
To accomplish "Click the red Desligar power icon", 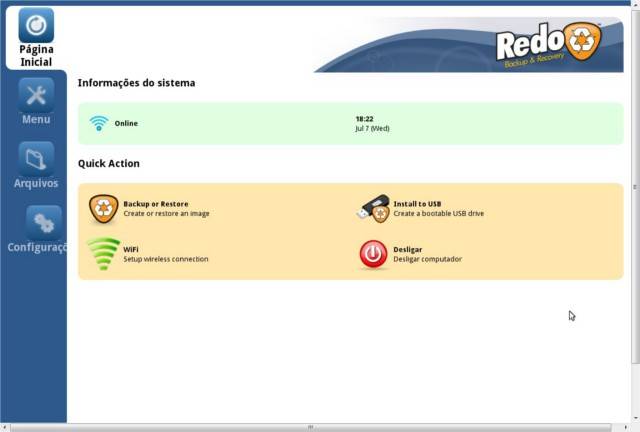I will (373, 254).
